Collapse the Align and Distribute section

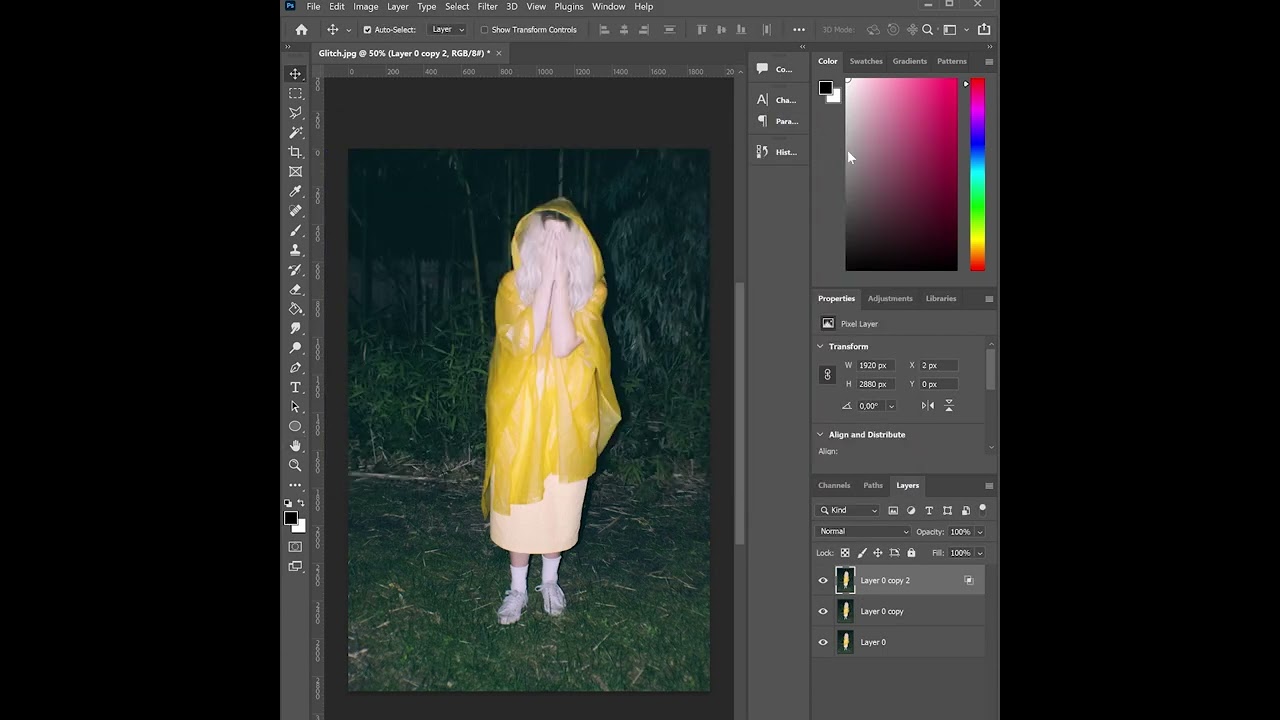click(820, 435)
